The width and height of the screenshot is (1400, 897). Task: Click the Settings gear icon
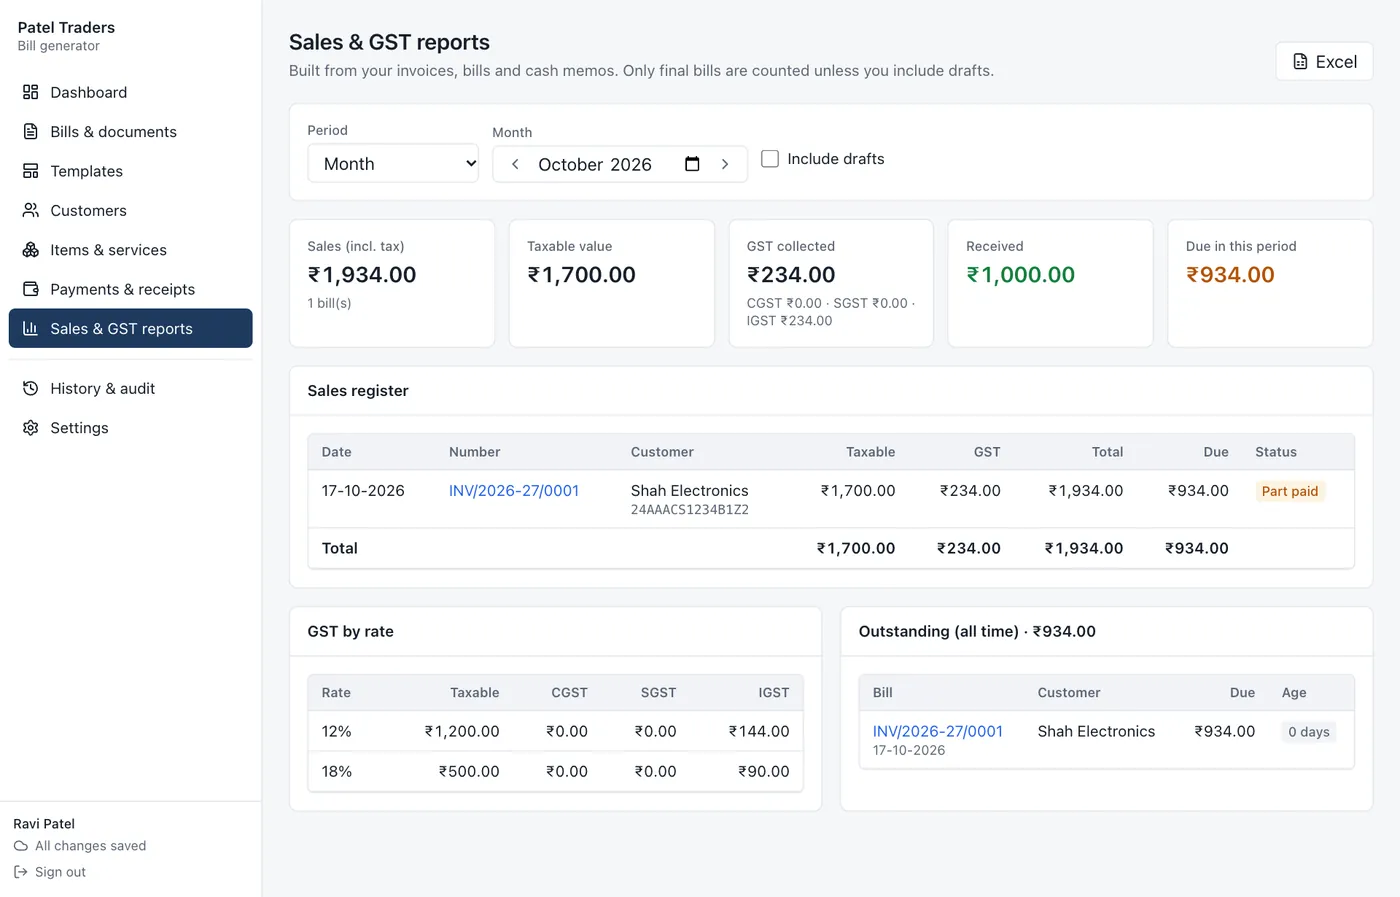[31, 428]
